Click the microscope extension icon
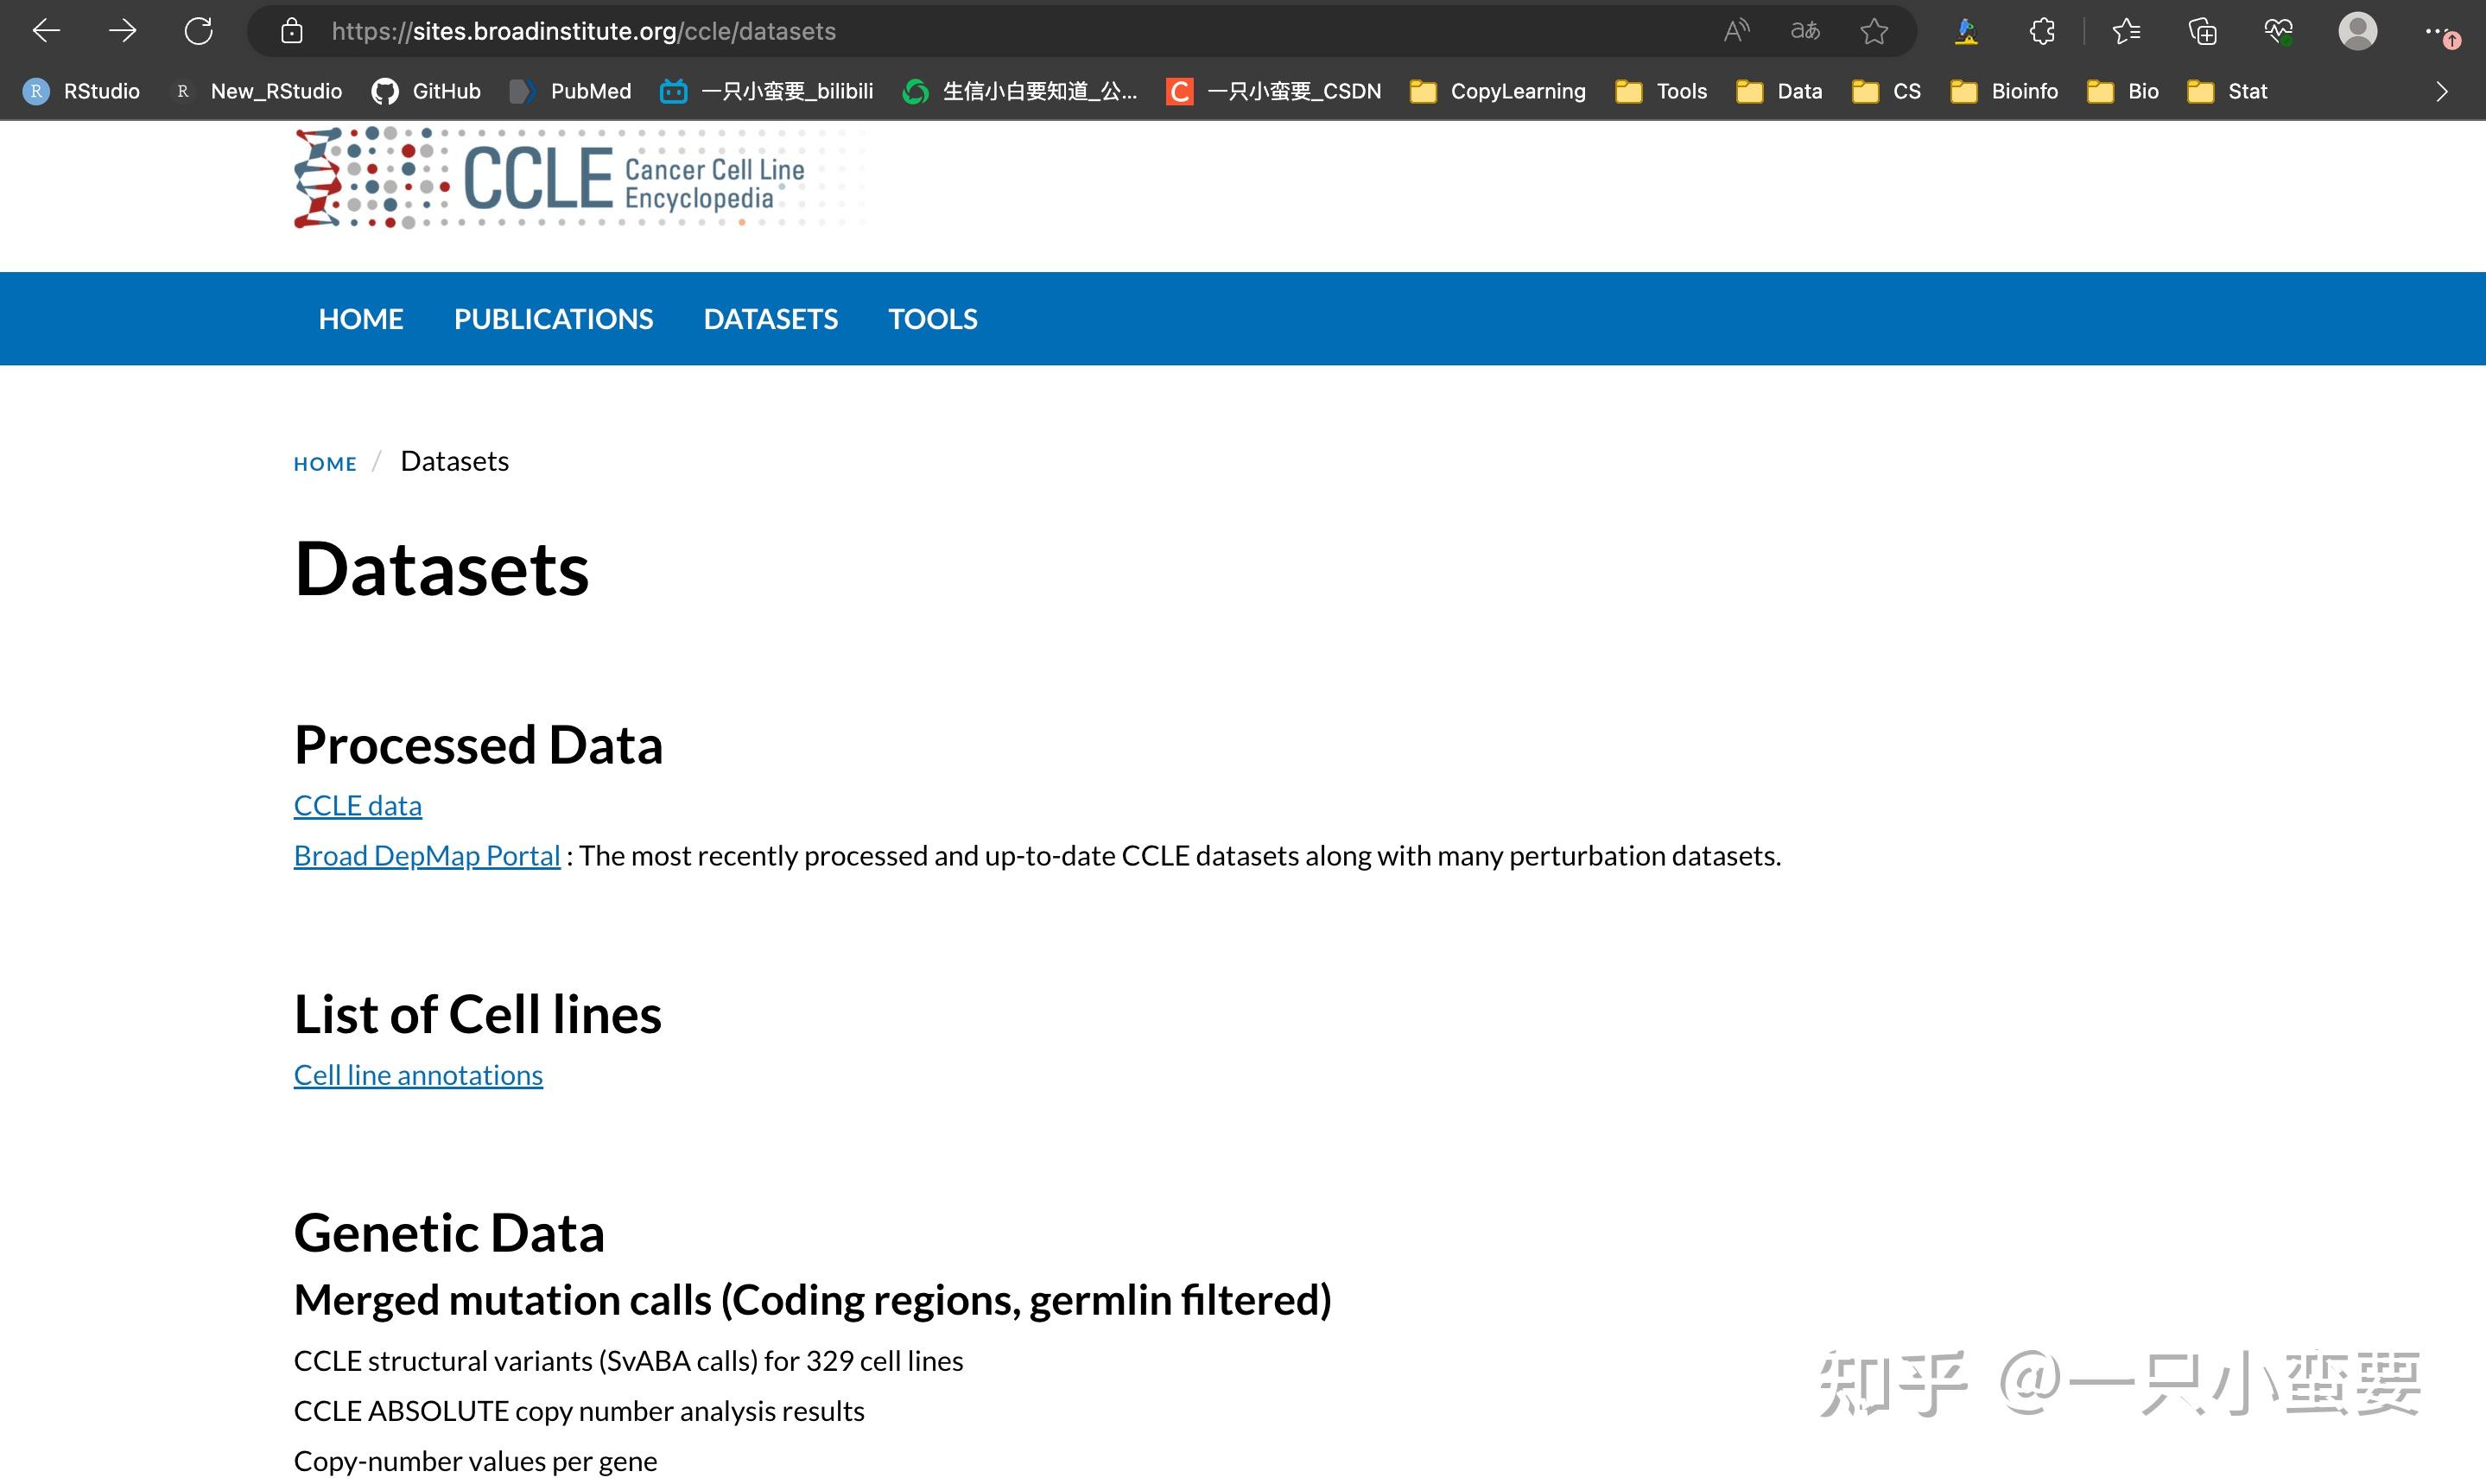This screenshot has height=1484, width=2486. (x=1965, y=31)
